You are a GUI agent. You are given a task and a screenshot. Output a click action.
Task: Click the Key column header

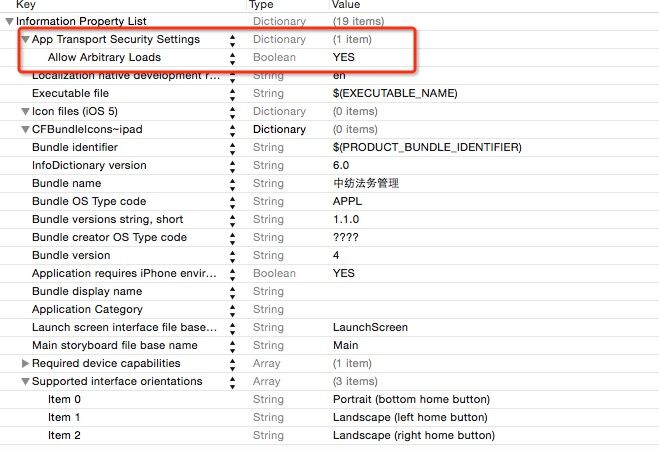(26, 5)
